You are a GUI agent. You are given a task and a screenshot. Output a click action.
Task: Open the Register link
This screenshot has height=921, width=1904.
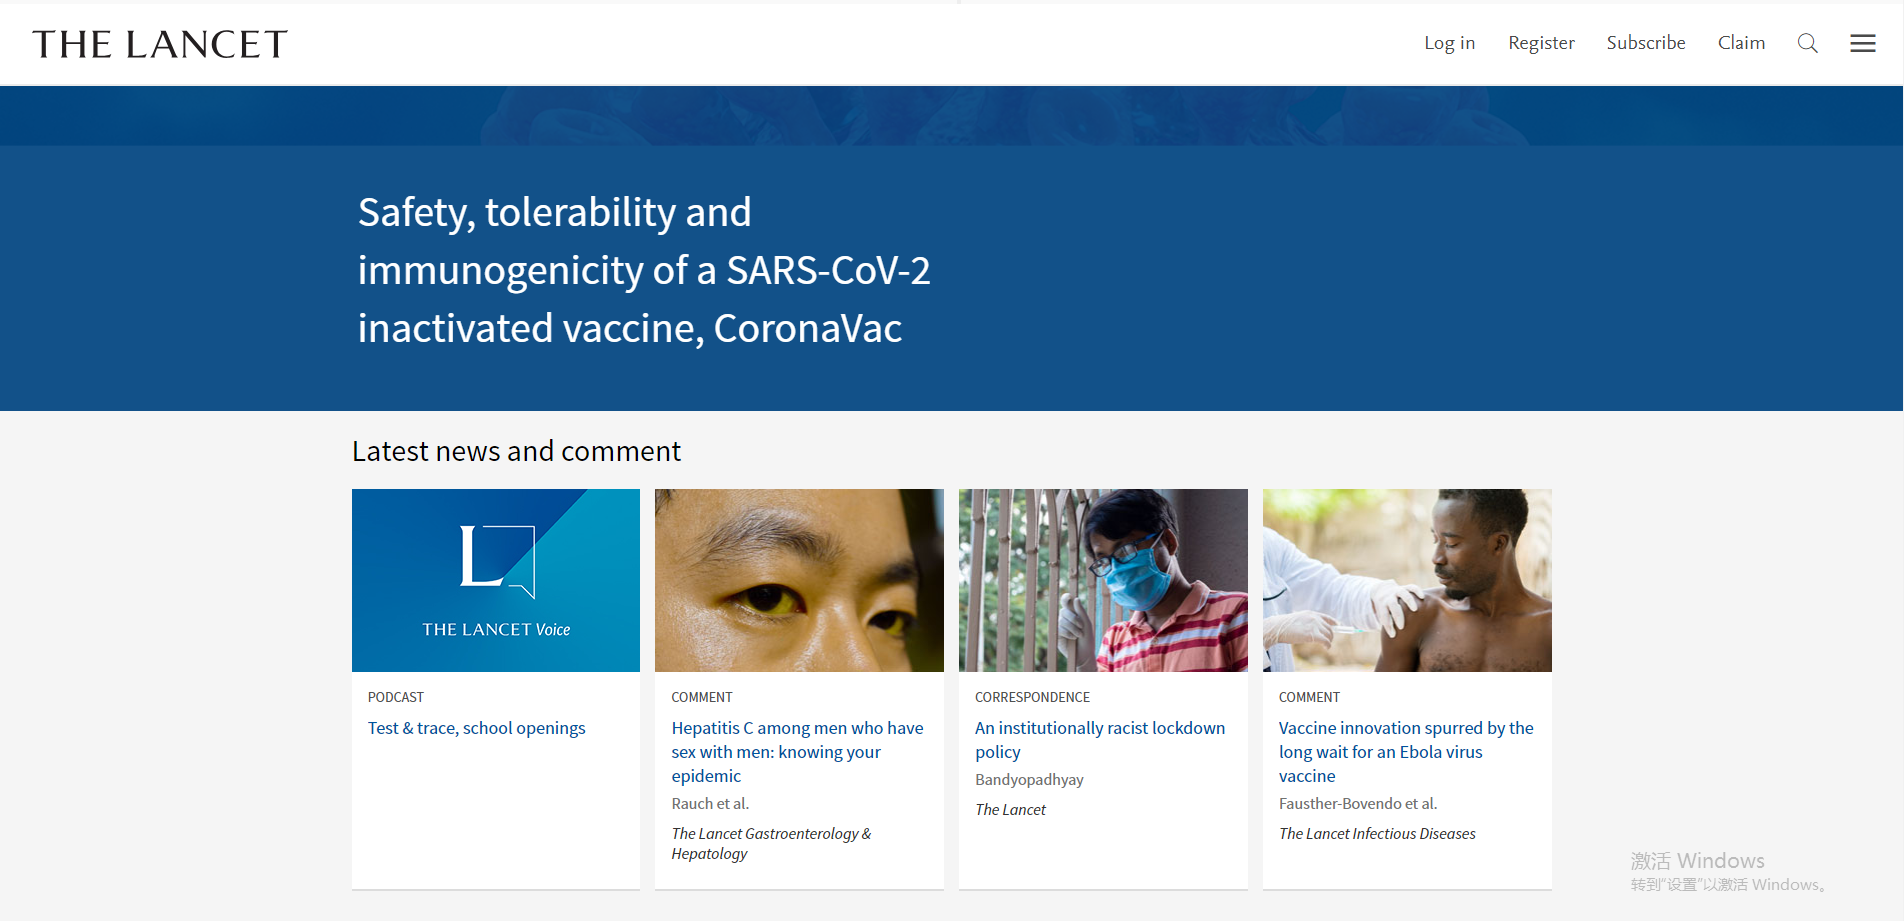point(1541,43)
